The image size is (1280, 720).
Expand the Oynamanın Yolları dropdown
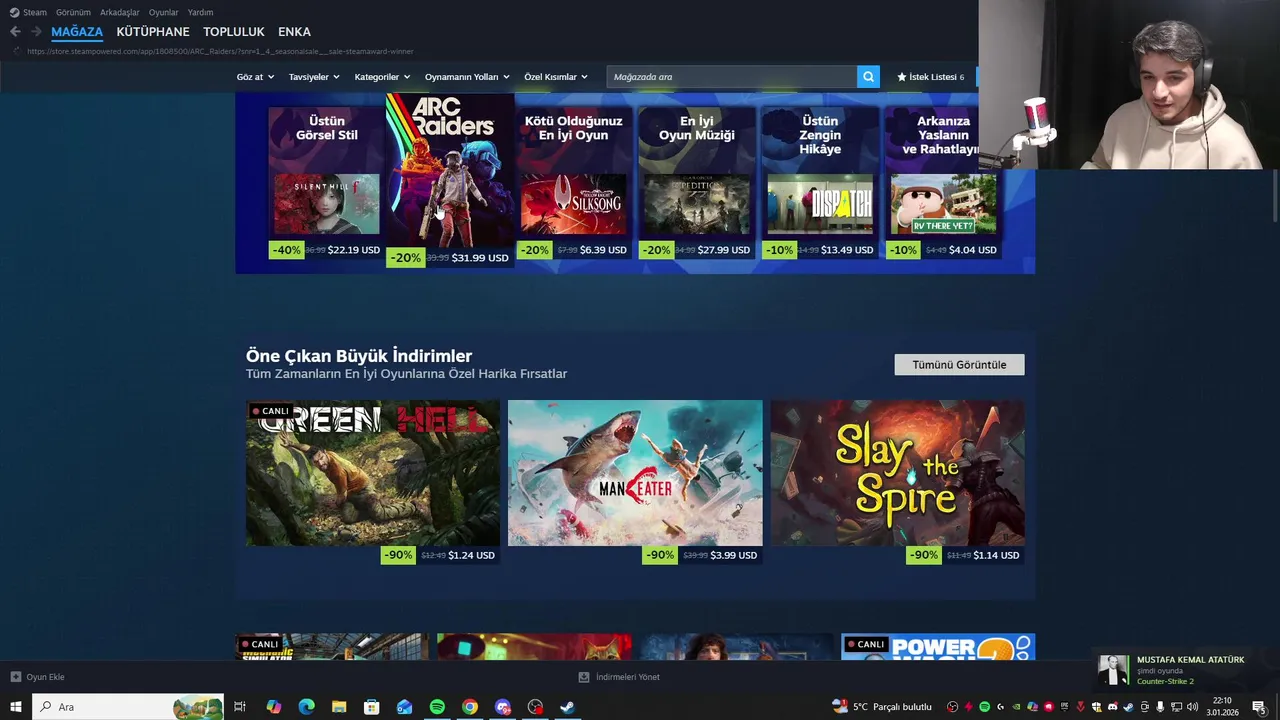[x=467, y=77]
